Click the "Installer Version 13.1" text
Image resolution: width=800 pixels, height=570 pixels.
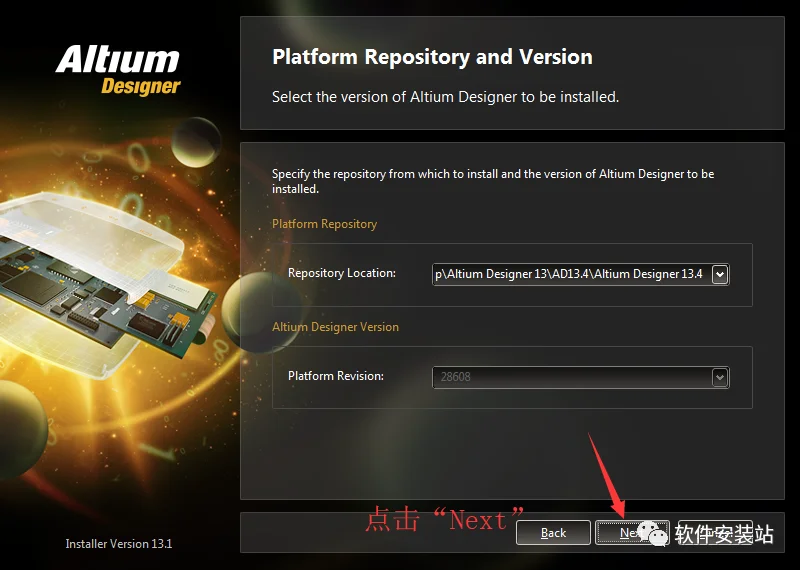119,544
